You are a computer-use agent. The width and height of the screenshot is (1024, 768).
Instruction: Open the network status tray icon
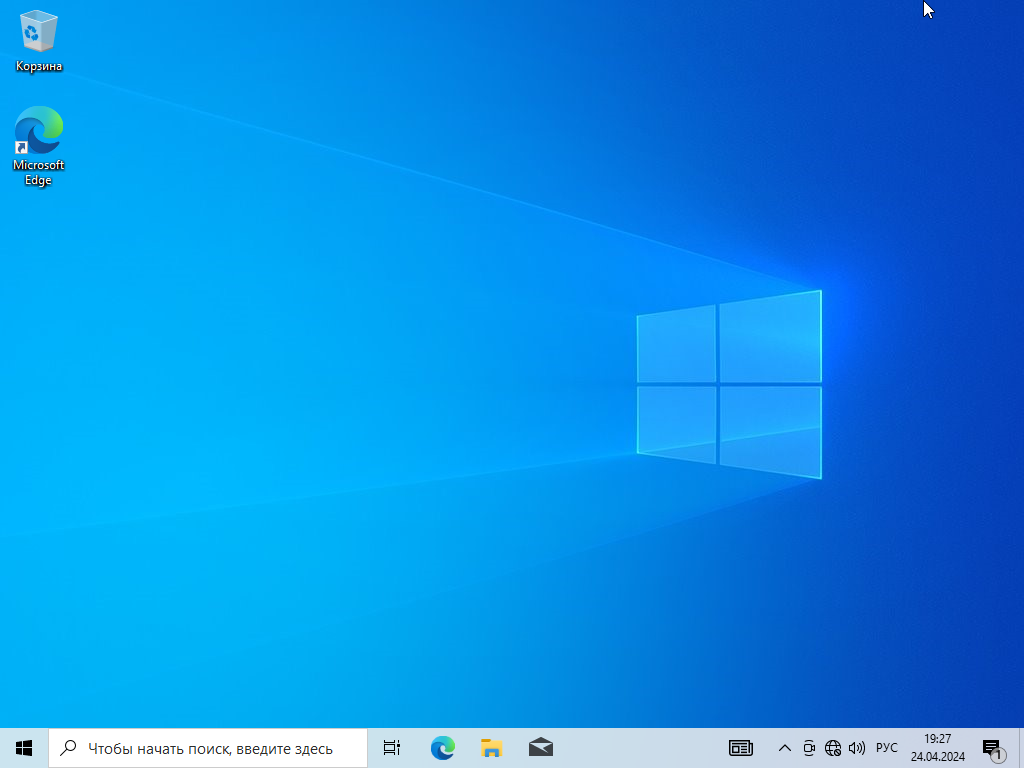point(833,748)
